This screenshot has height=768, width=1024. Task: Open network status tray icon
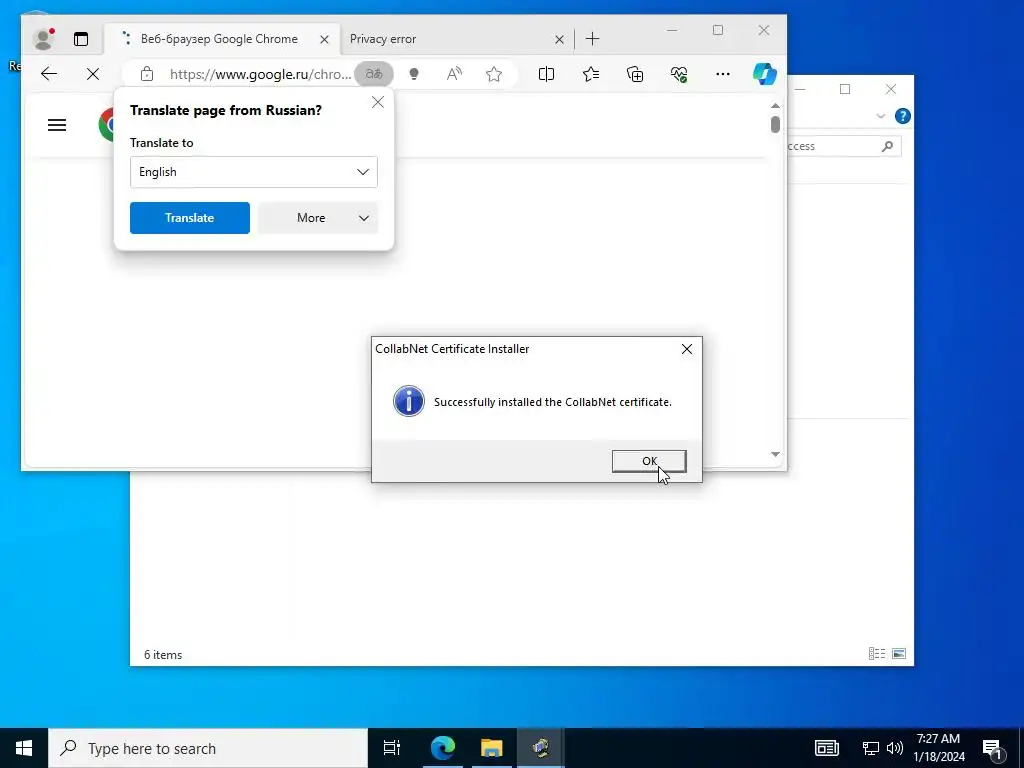point(871,748)
